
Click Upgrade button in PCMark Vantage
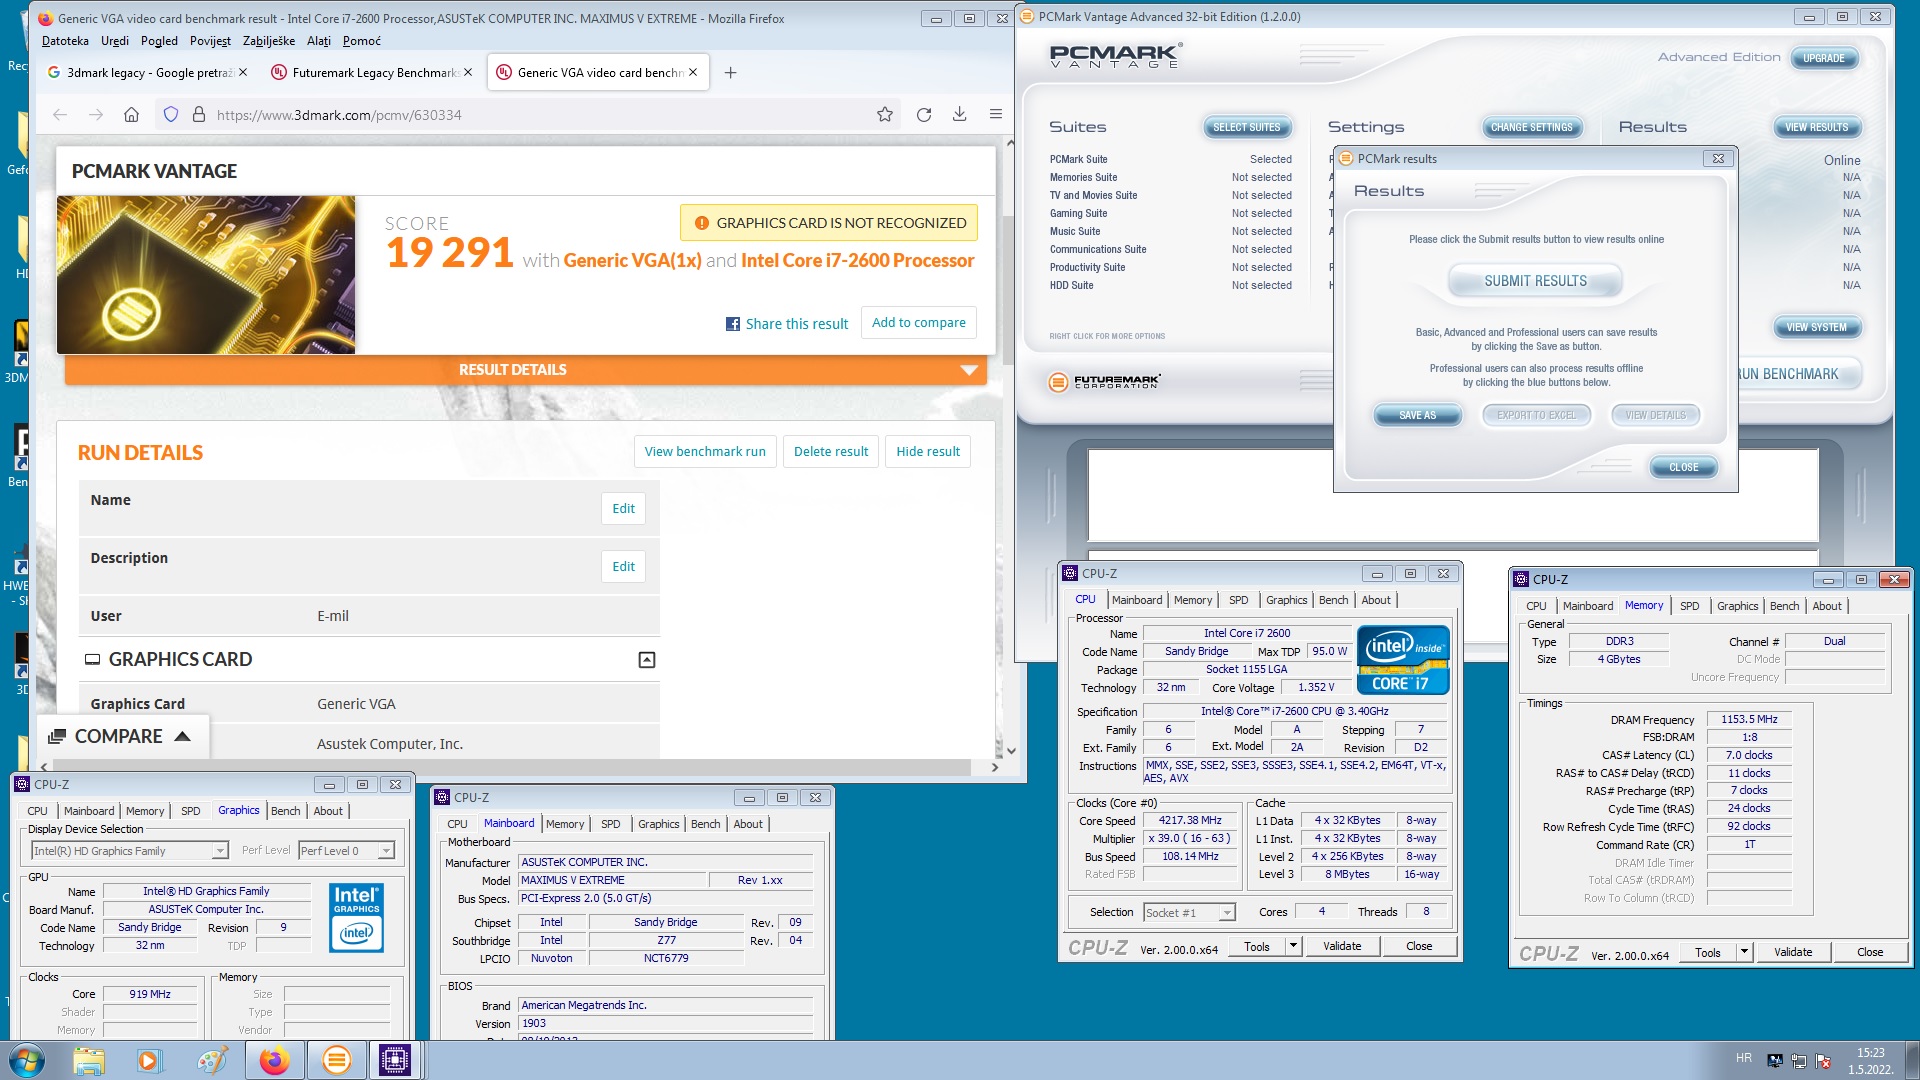pos(1823,58)
